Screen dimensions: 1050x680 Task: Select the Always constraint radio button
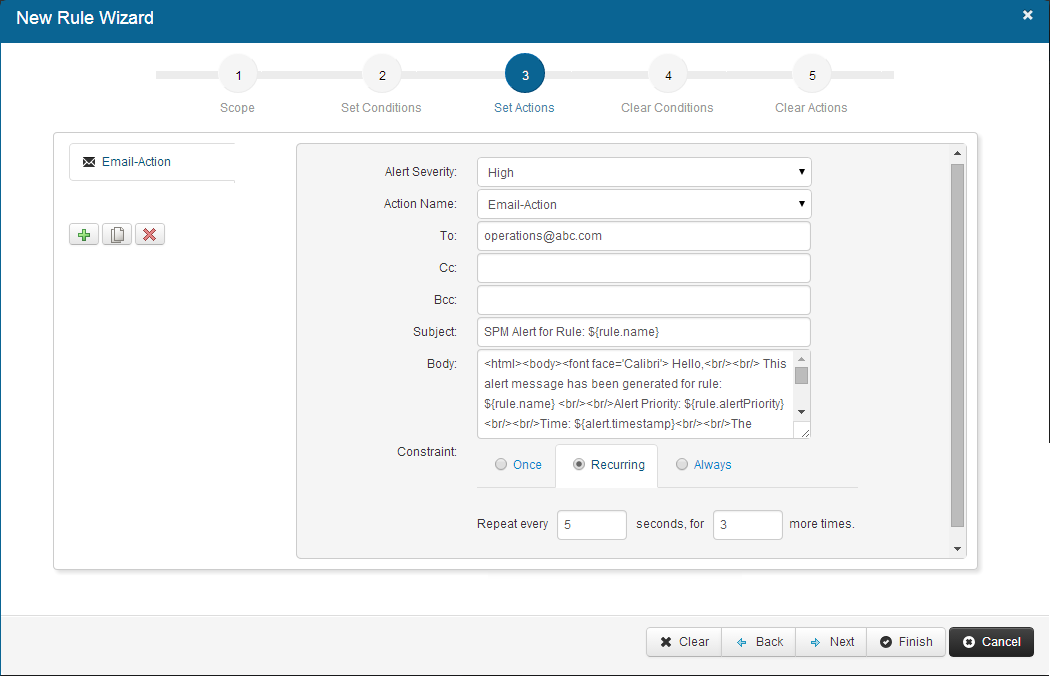[682, 464]
